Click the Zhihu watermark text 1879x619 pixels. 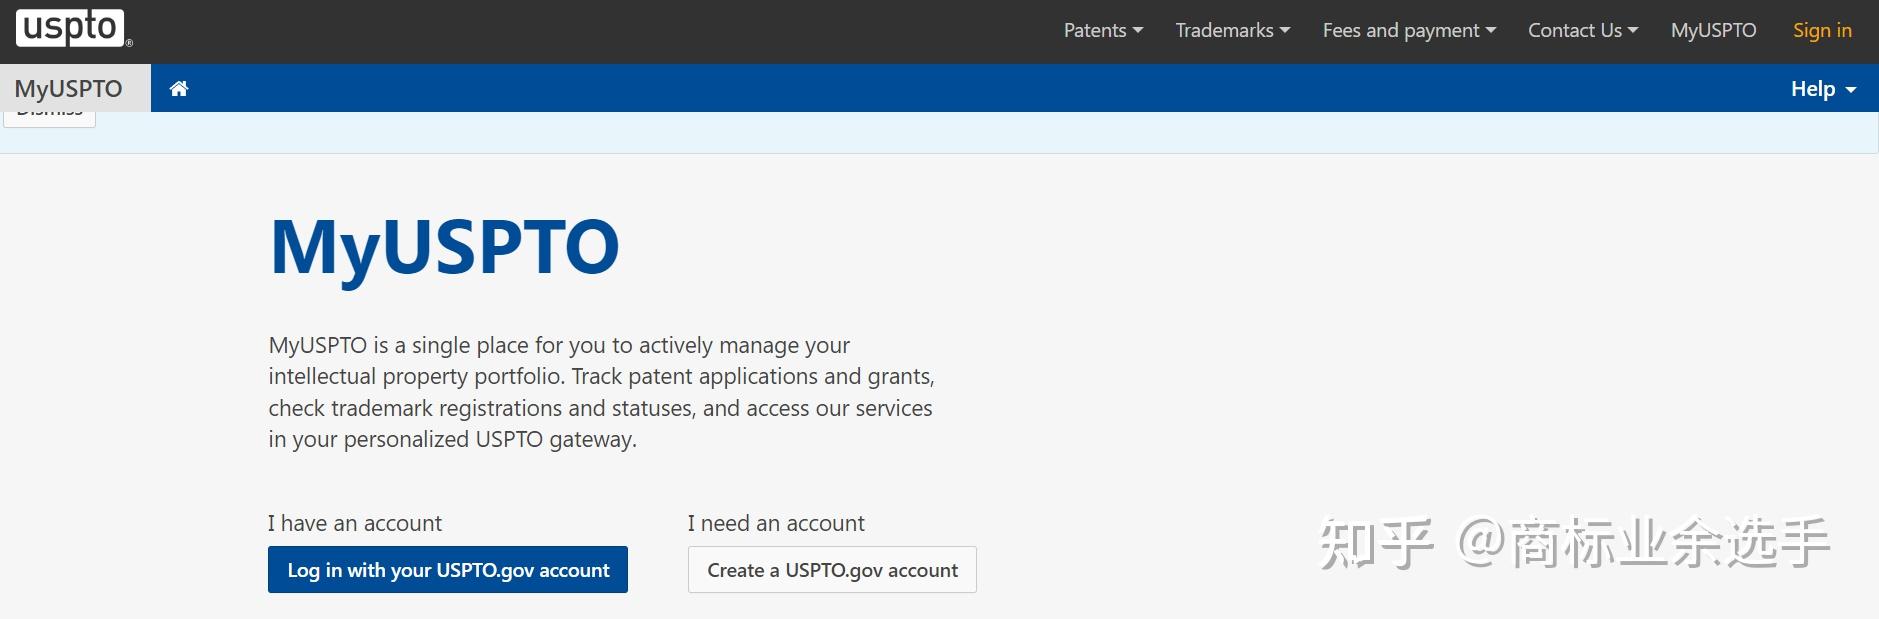pyautogui.click(x=1574, y=543)
